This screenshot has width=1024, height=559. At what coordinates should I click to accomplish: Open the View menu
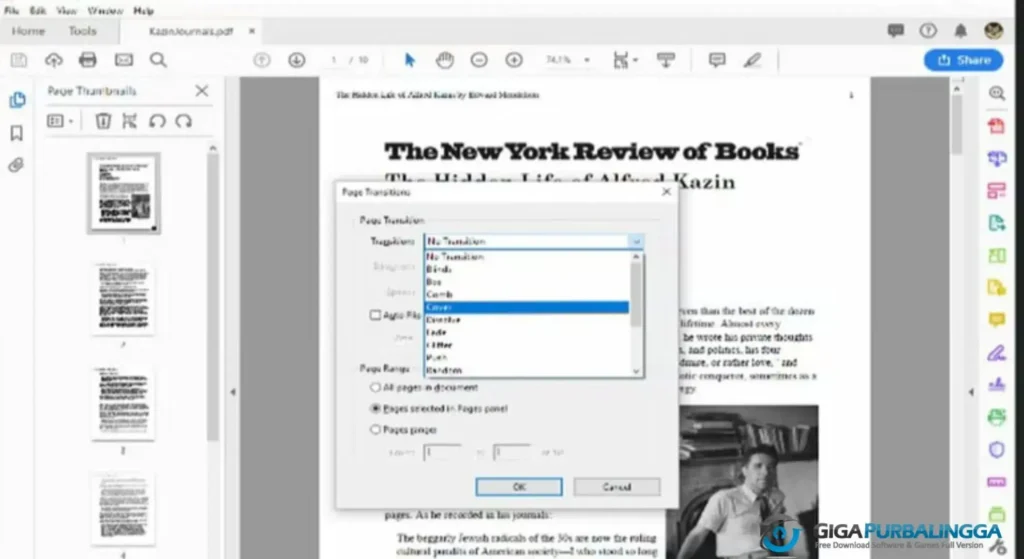pyautogui.click(x=66, y=10)
